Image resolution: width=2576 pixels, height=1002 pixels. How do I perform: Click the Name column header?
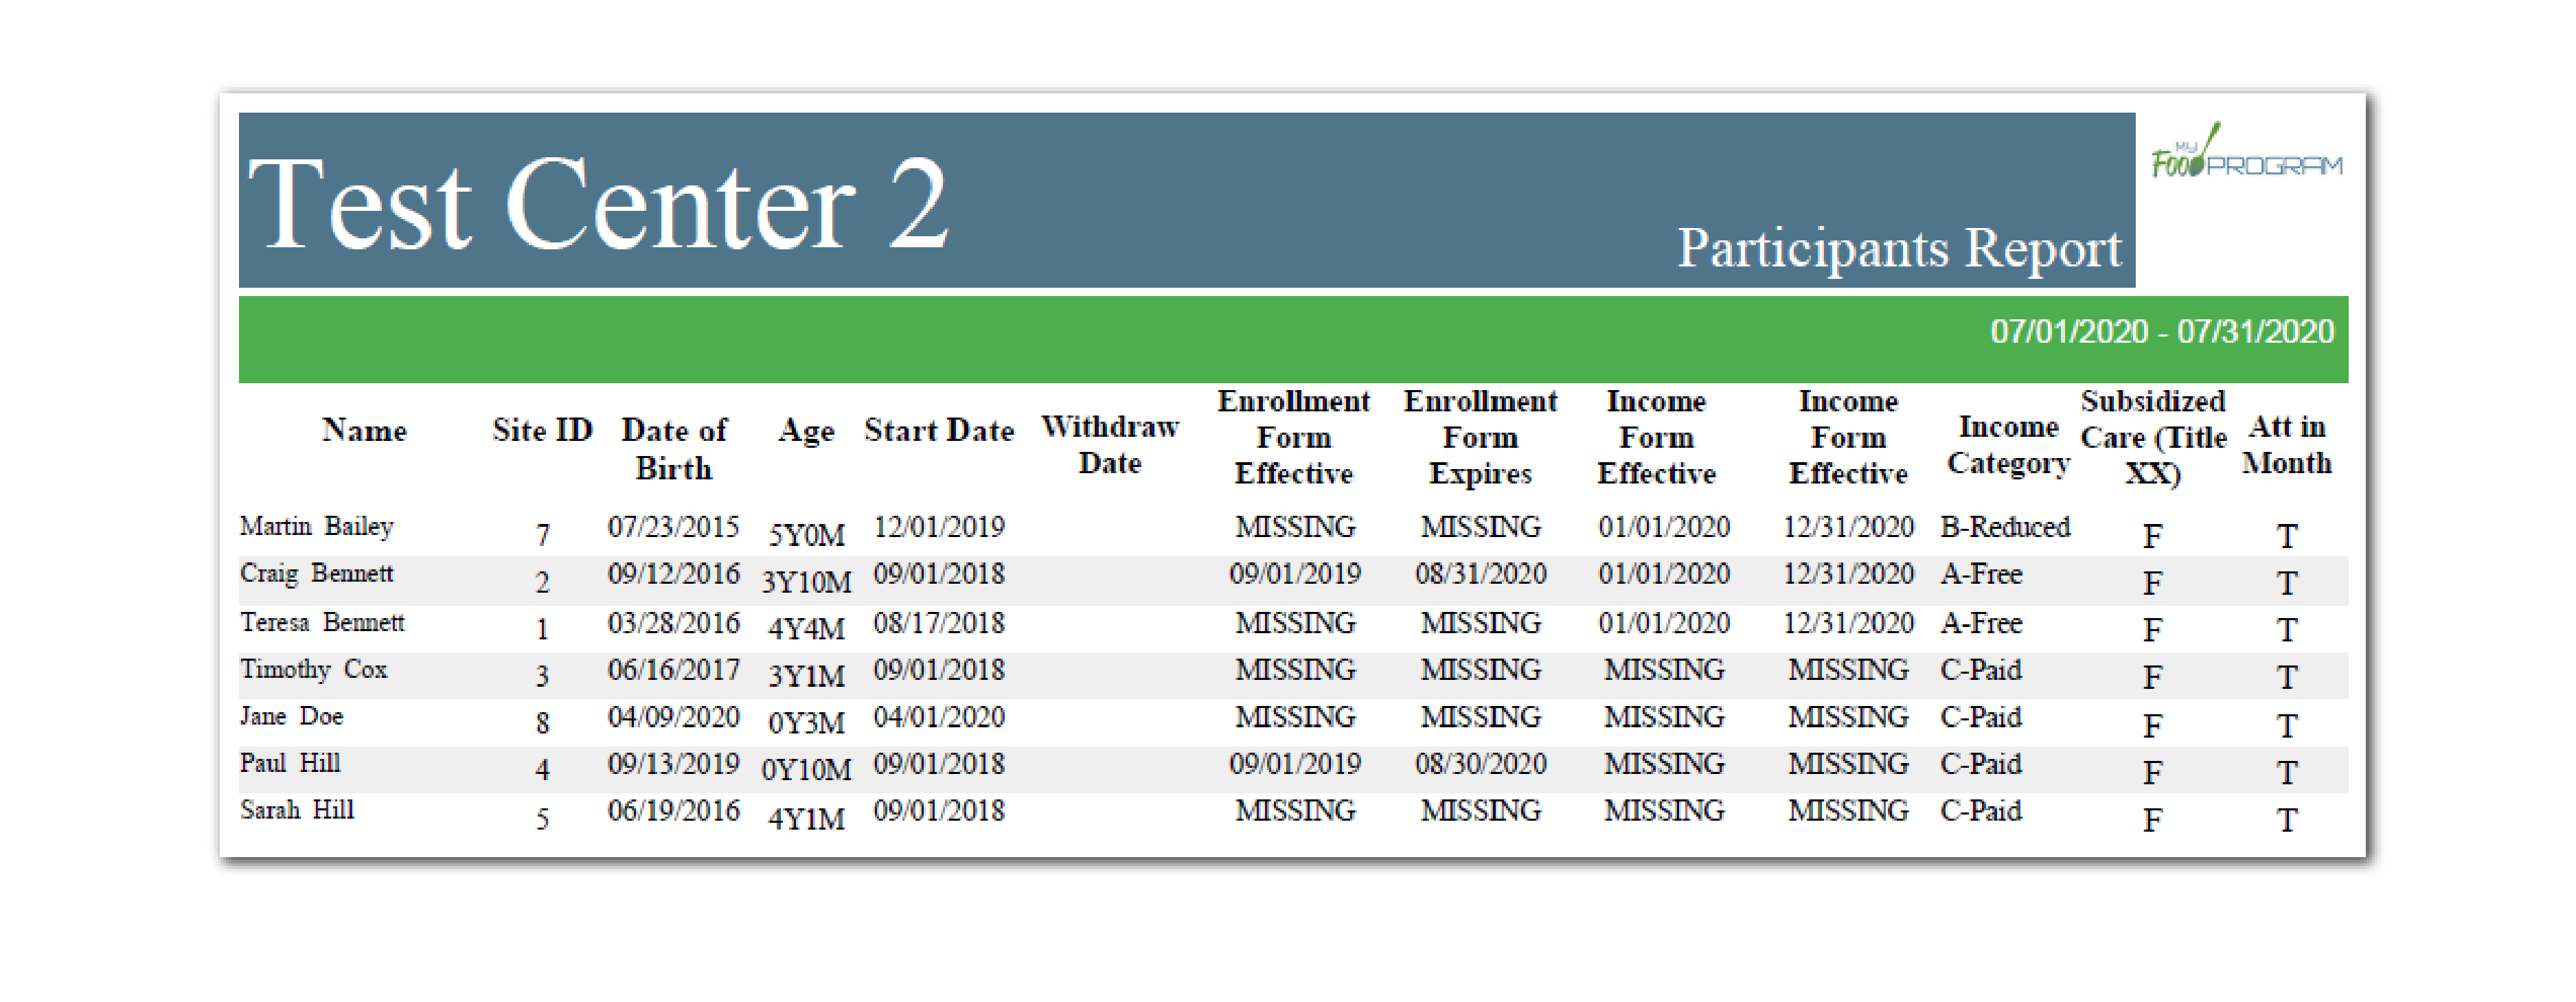tap(364, 430)
